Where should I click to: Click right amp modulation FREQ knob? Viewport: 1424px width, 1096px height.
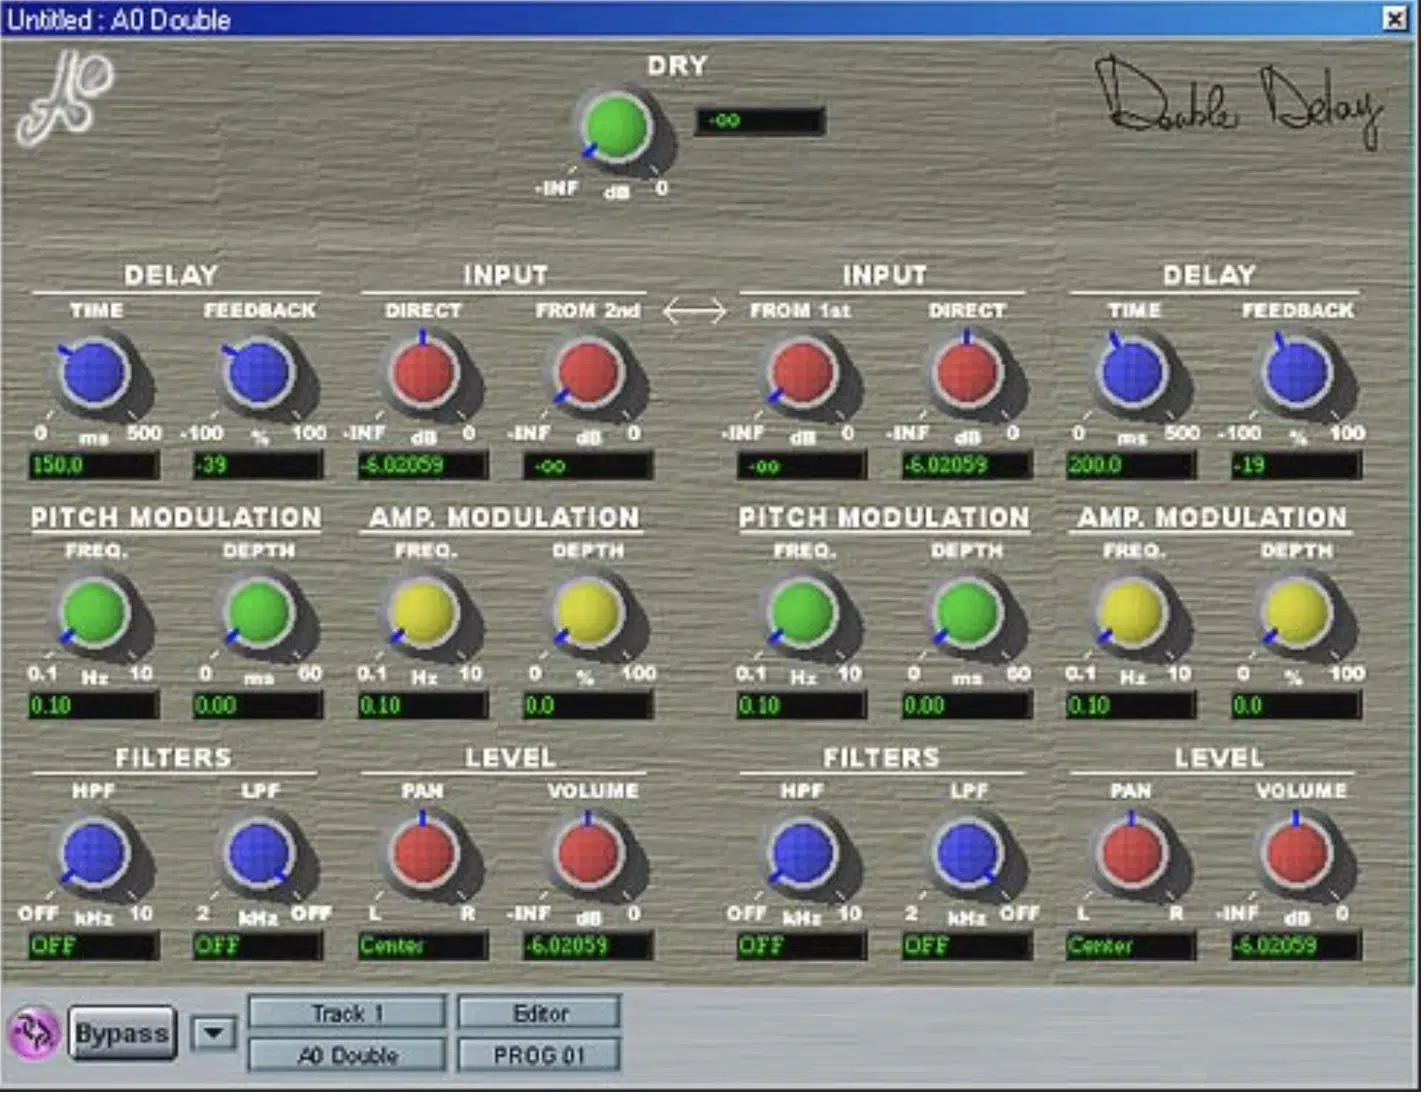1132,613
